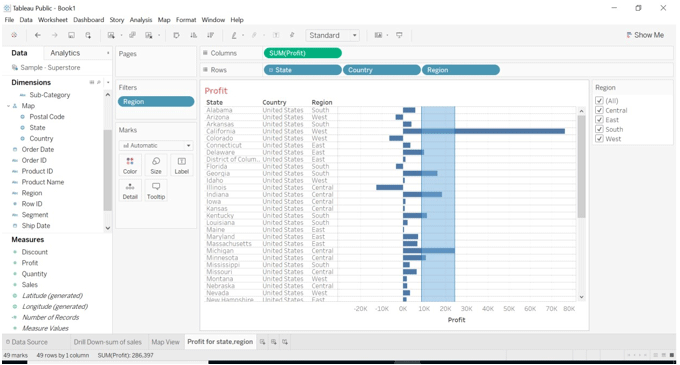Open the Tooltip marks card
The height and width of the screenshot is (365, 680).
click(x=156, y=191)
